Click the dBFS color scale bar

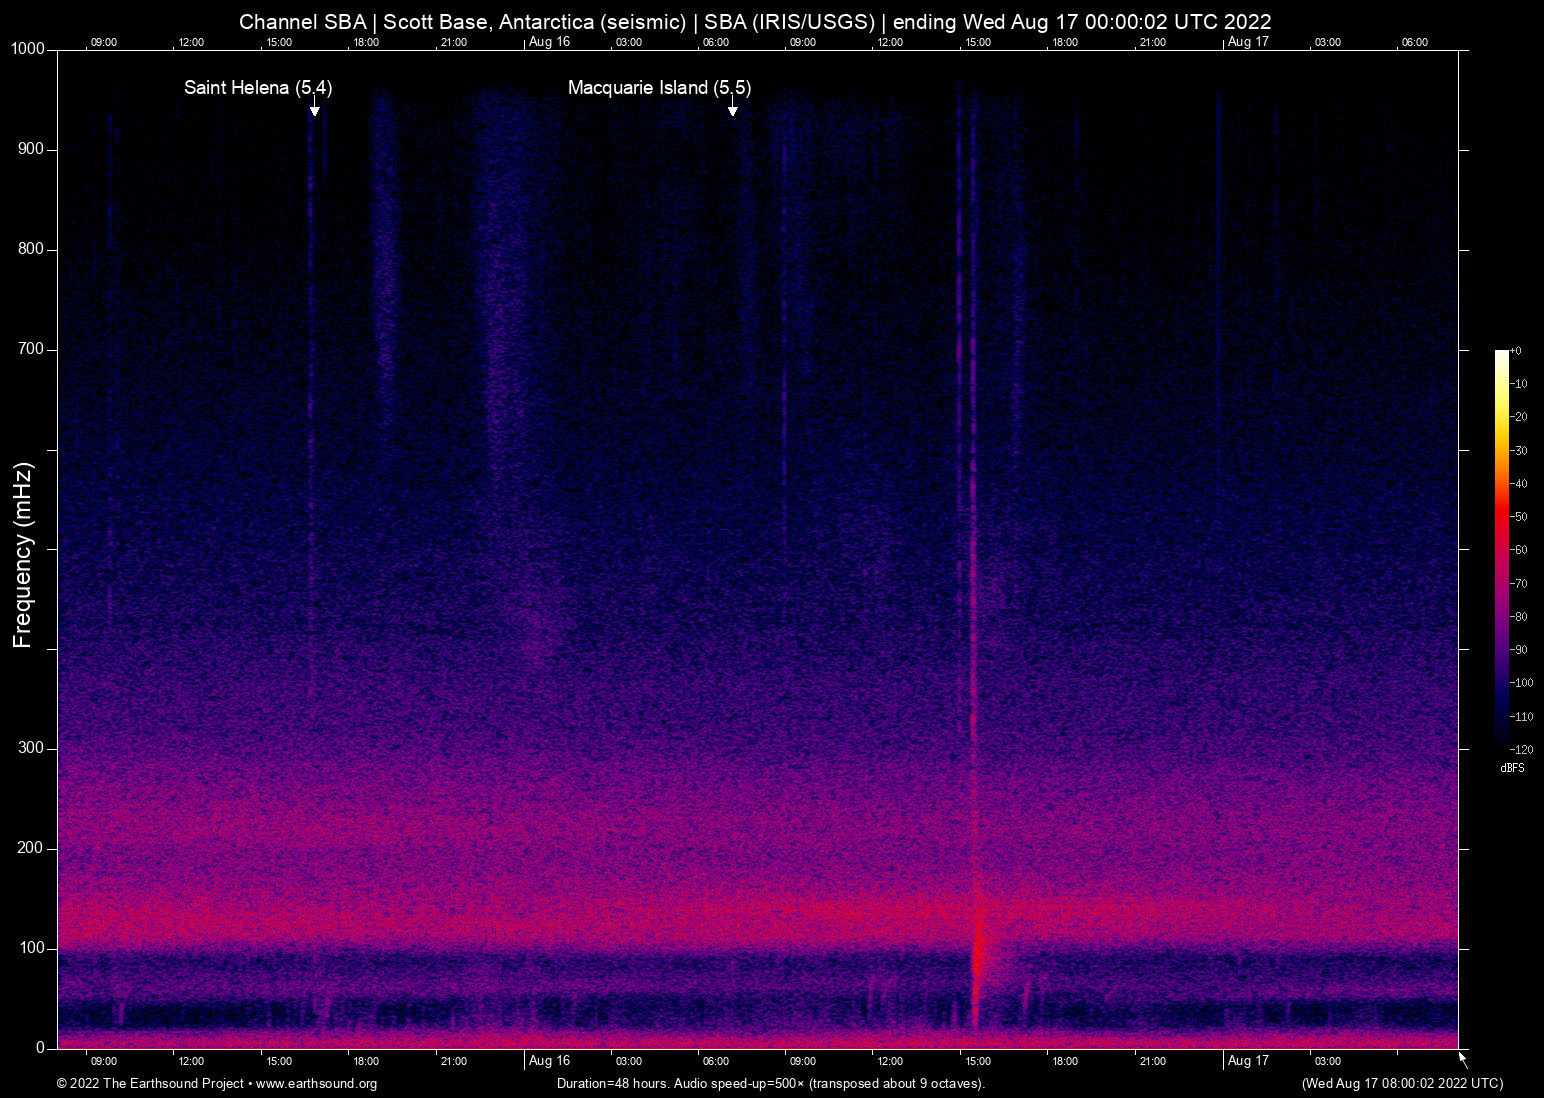(1501, 548)
